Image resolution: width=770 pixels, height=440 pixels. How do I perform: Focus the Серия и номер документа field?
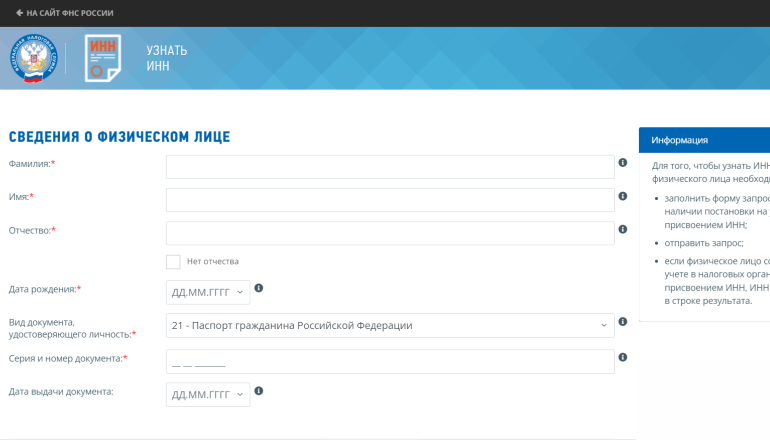tap(390, 361)
